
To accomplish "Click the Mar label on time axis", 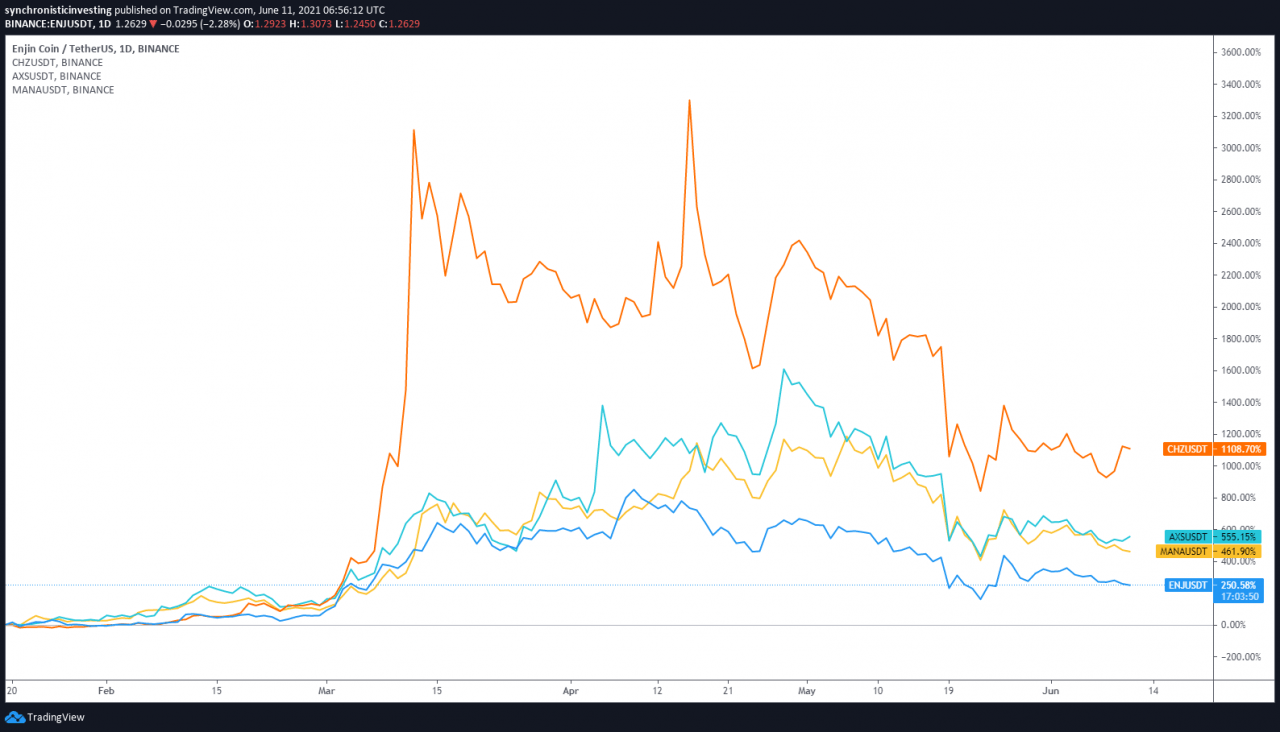I will click(x=326, y=690).
